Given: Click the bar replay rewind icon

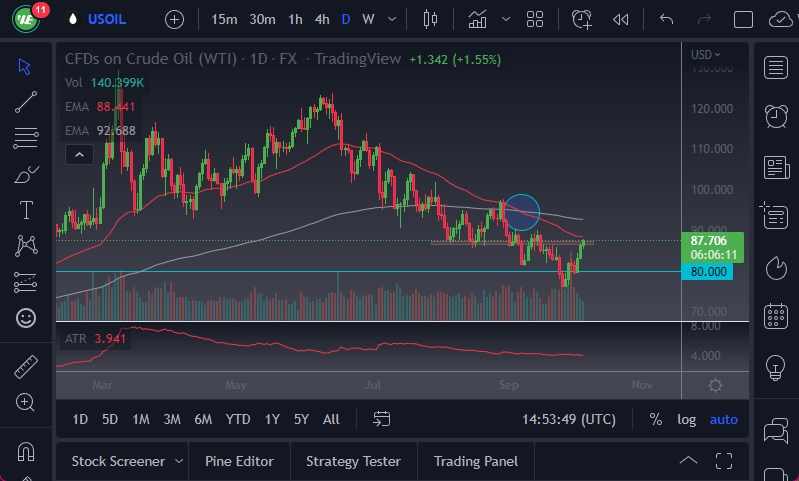Looking at the screenshot, I should [x=621, y=19].
